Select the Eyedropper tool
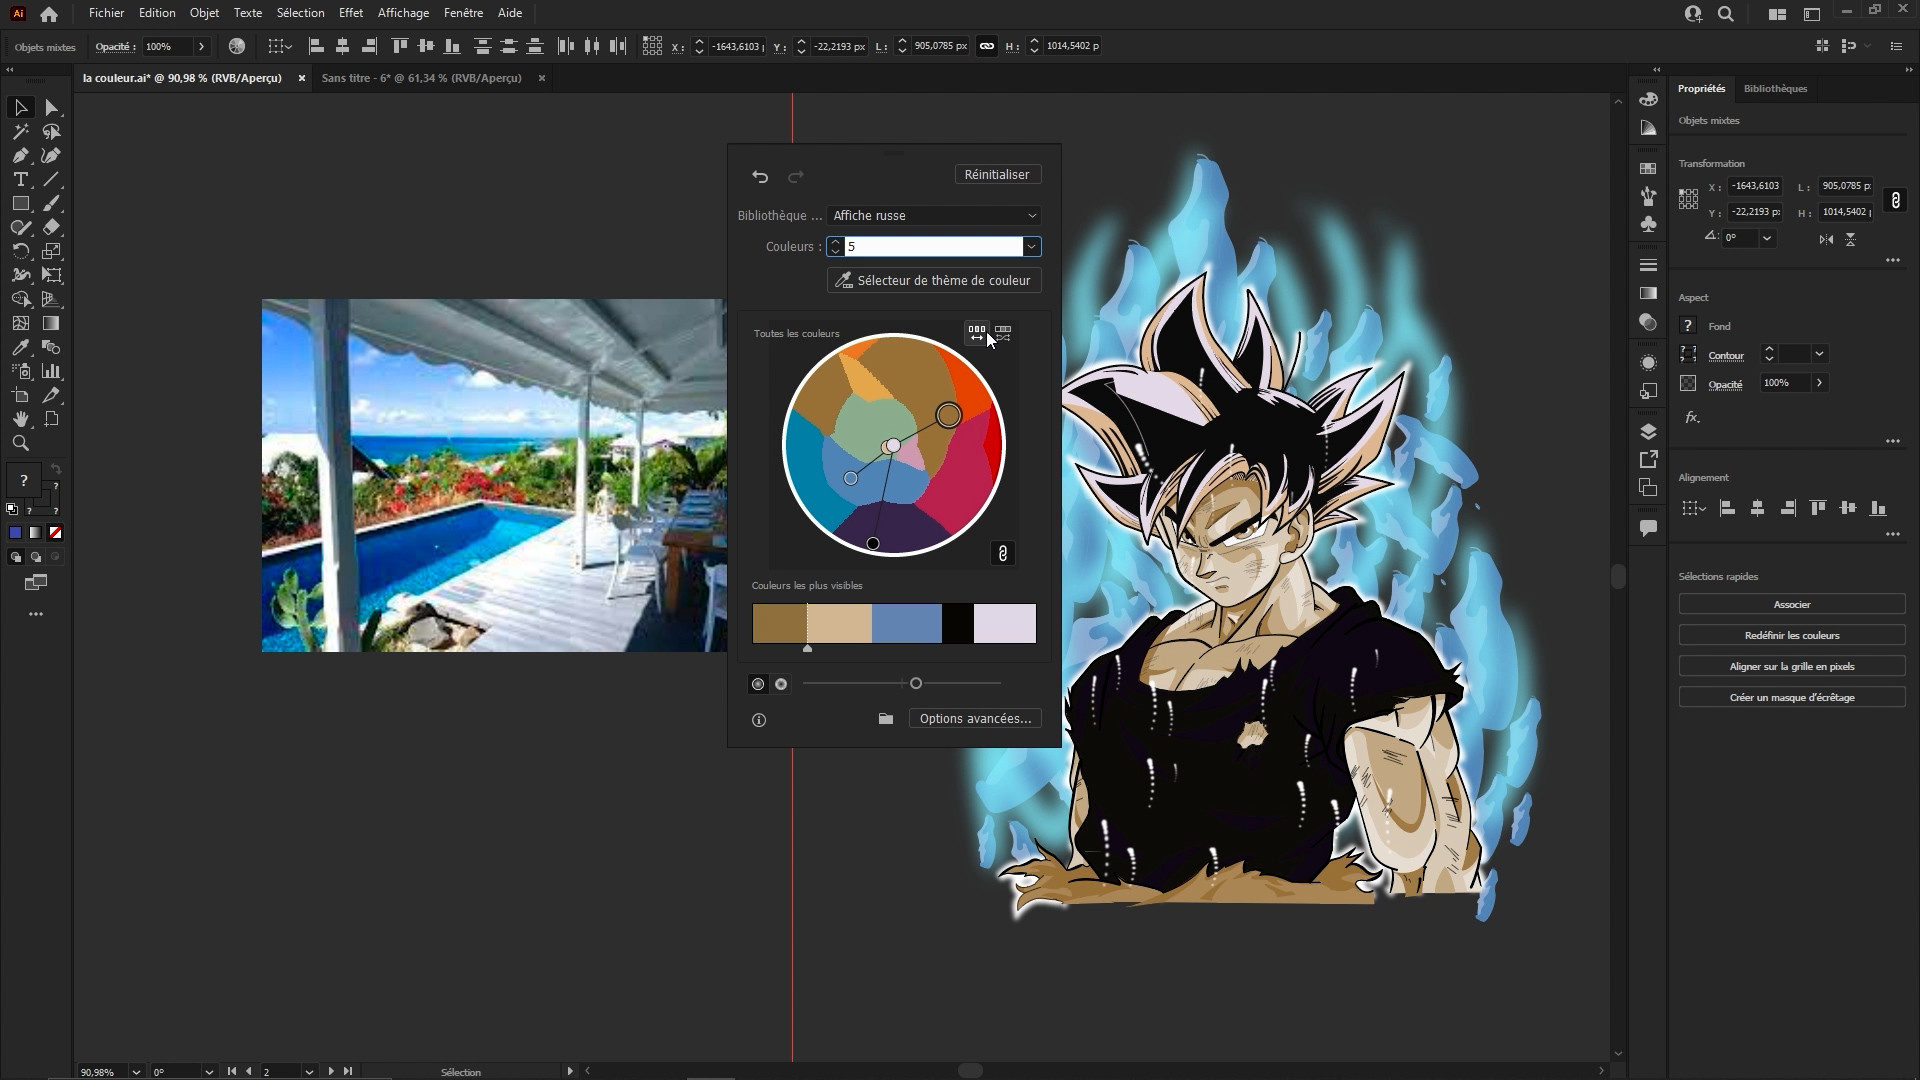The image size is (1920, 1080). point(20,347)
